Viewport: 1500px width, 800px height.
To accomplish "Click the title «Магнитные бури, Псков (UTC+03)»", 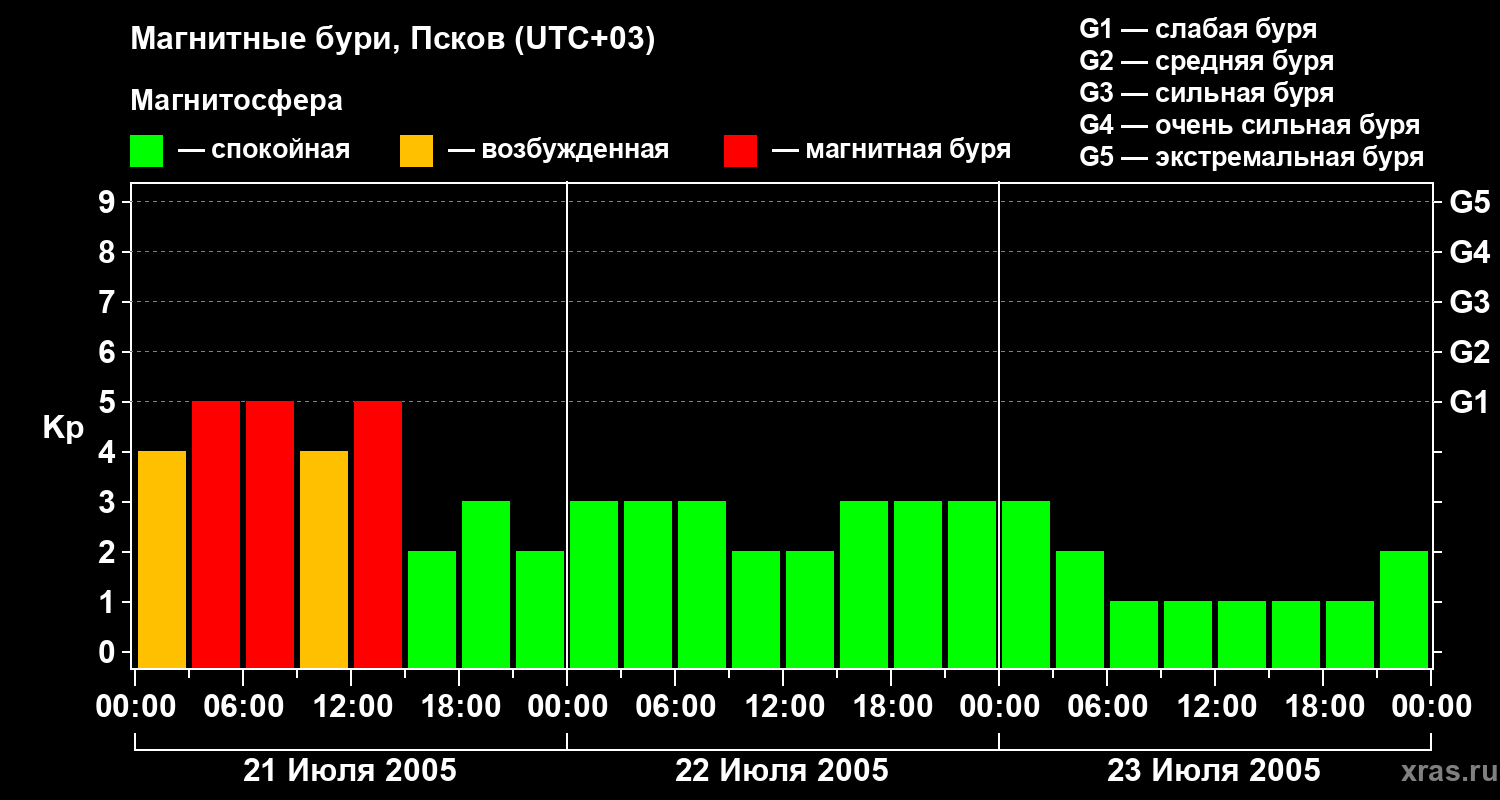I will [x=393, y=40].
